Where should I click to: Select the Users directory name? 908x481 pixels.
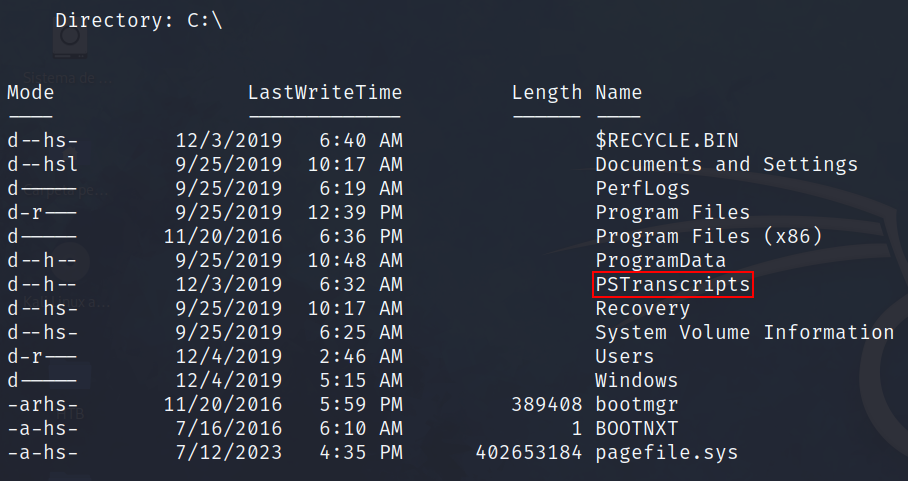point(624,356)
